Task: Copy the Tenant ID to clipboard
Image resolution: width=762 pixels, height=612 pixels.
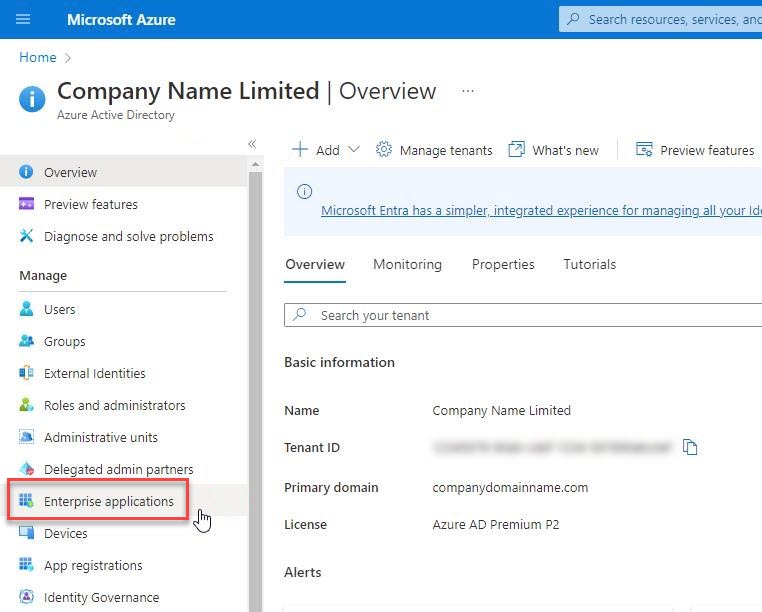Action: [x=690, y=447]
